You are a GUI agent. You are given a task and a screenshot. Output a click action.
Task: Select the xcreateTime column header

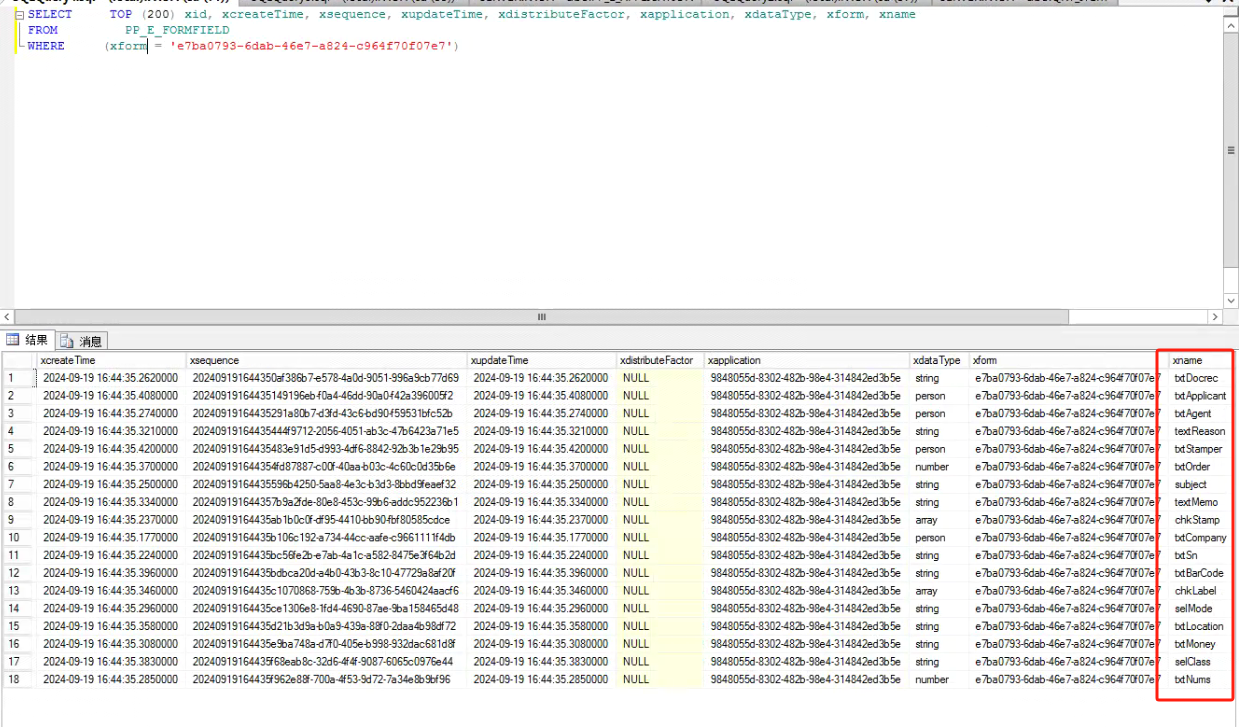(x=67, y=360)
